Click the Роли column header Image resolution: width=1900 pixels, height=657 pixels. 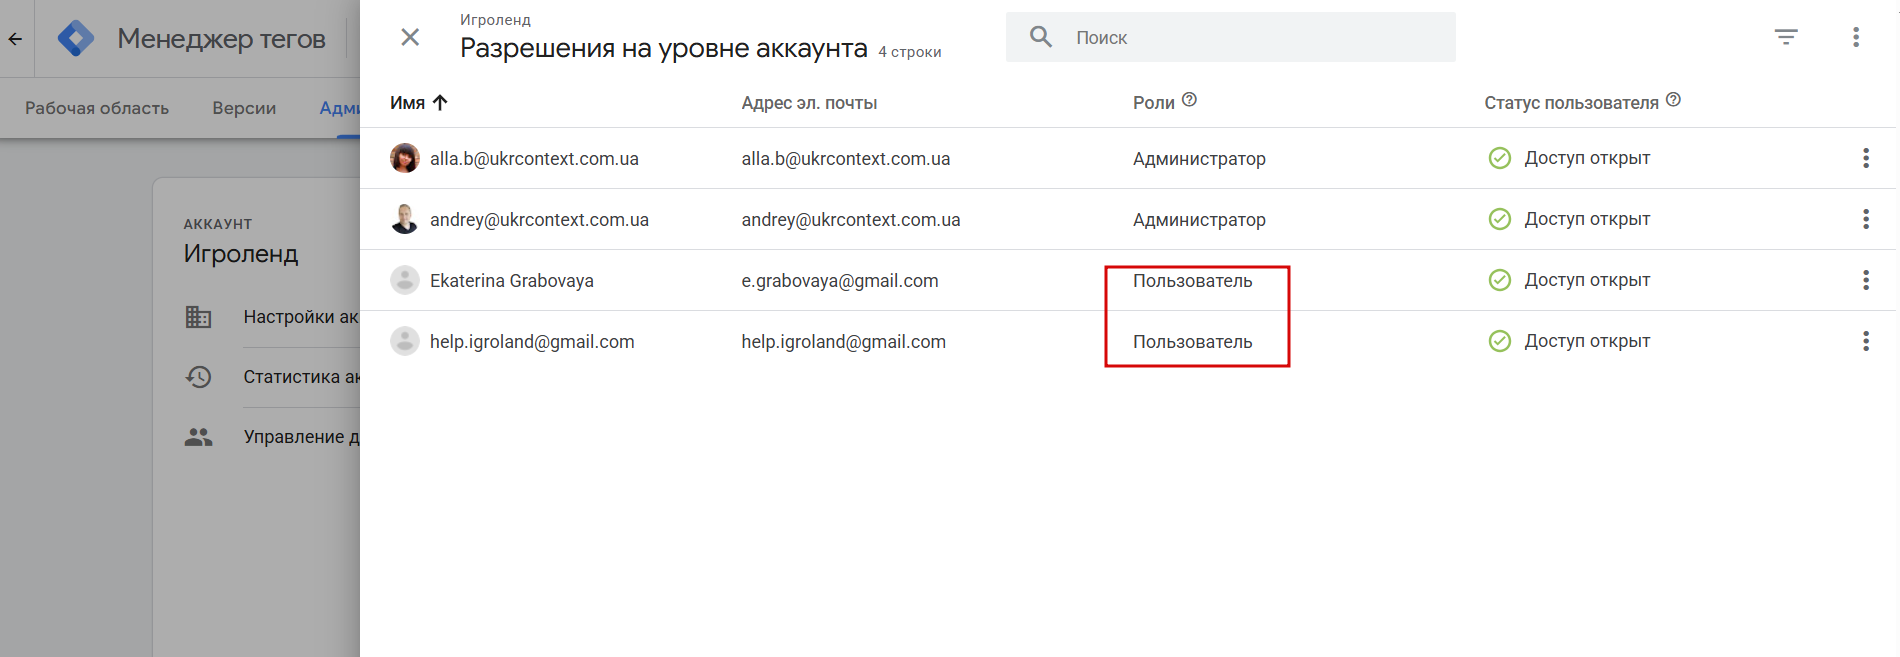point(1153,103)
